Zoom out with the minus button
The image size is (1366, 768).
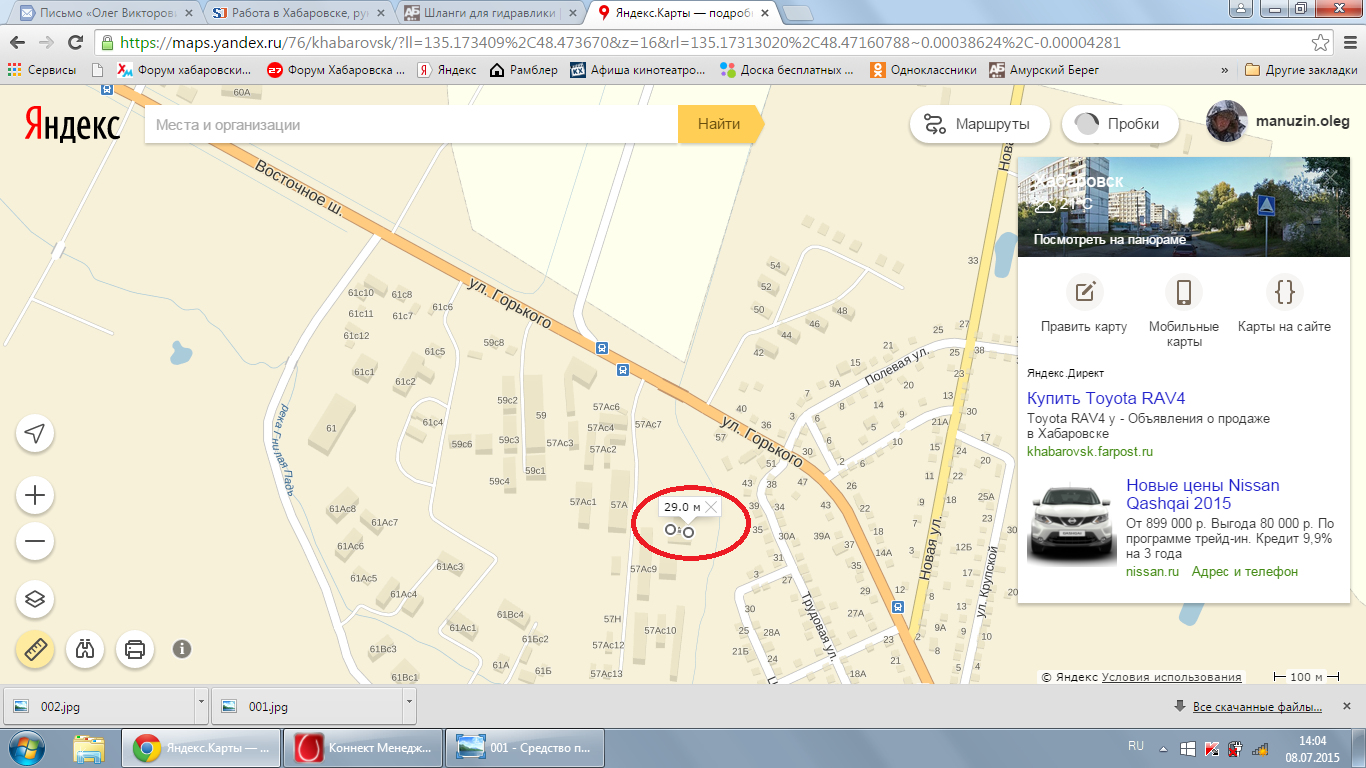click(x=35, y=542)
